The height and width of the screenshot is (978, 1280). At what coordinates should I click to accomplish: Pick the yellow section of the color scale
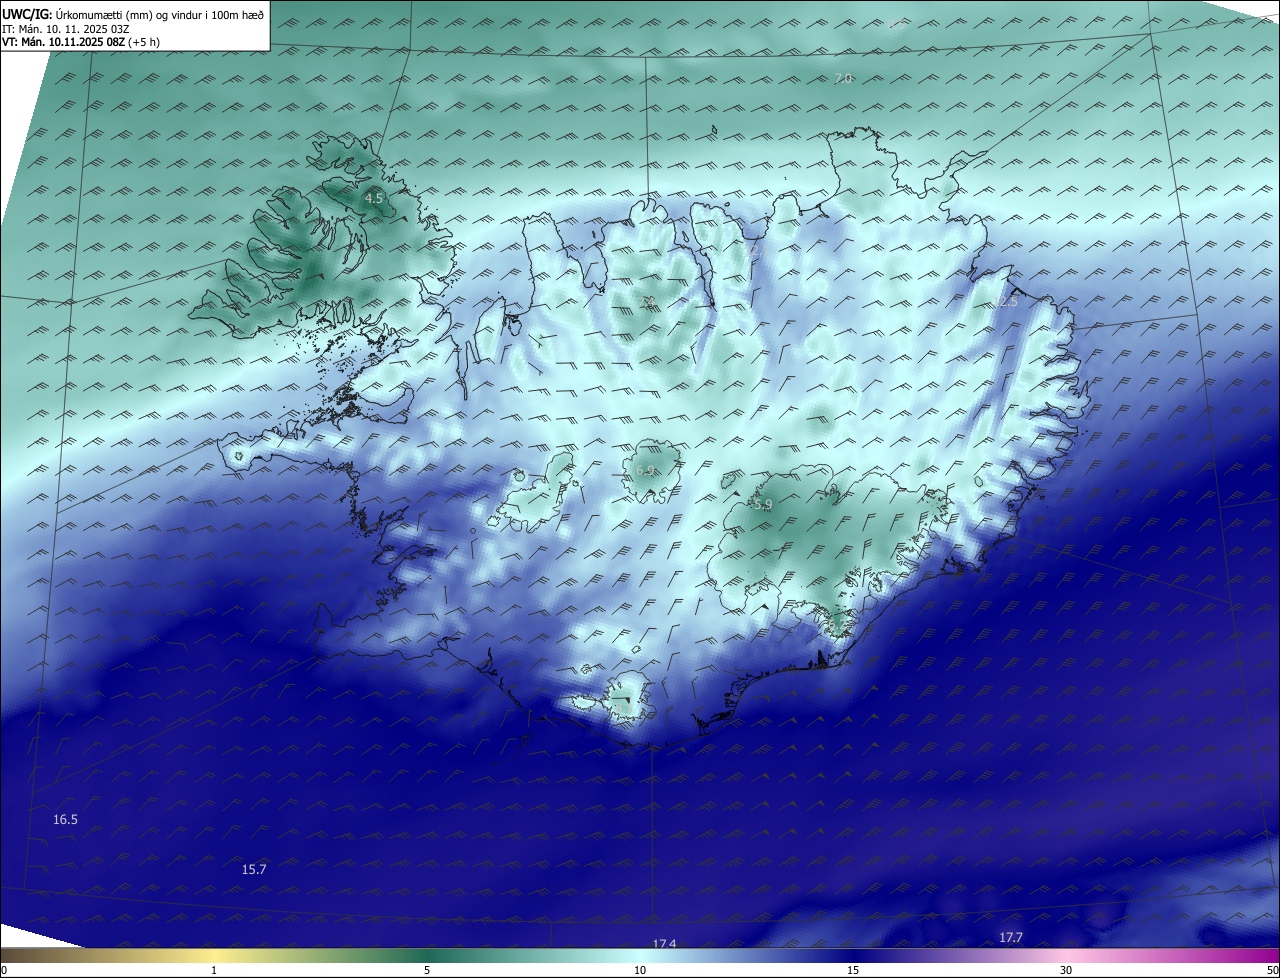pyautogui.click(x=214, y=956)
